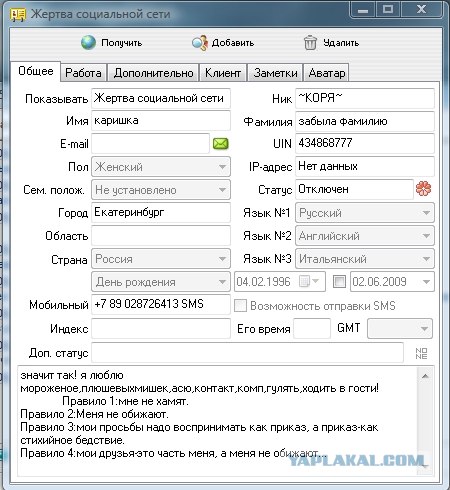Open the Язык №2 dropdown (Английский)

365,236
